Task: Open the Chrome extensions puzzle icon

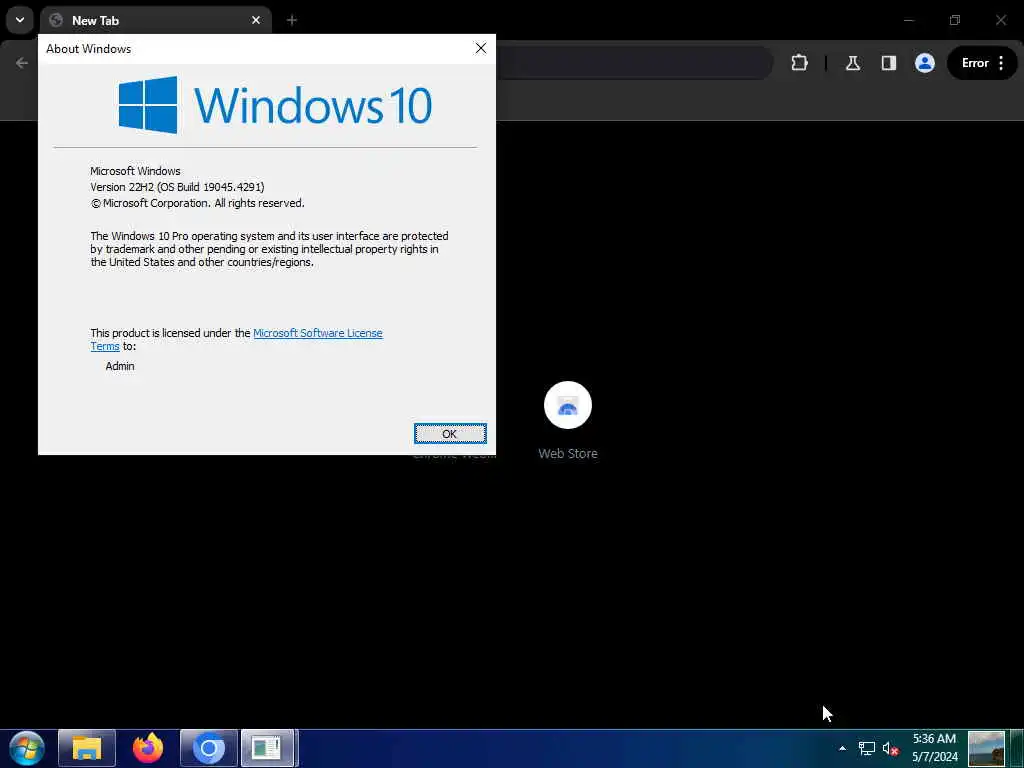Action: click(x=799, y=63)
